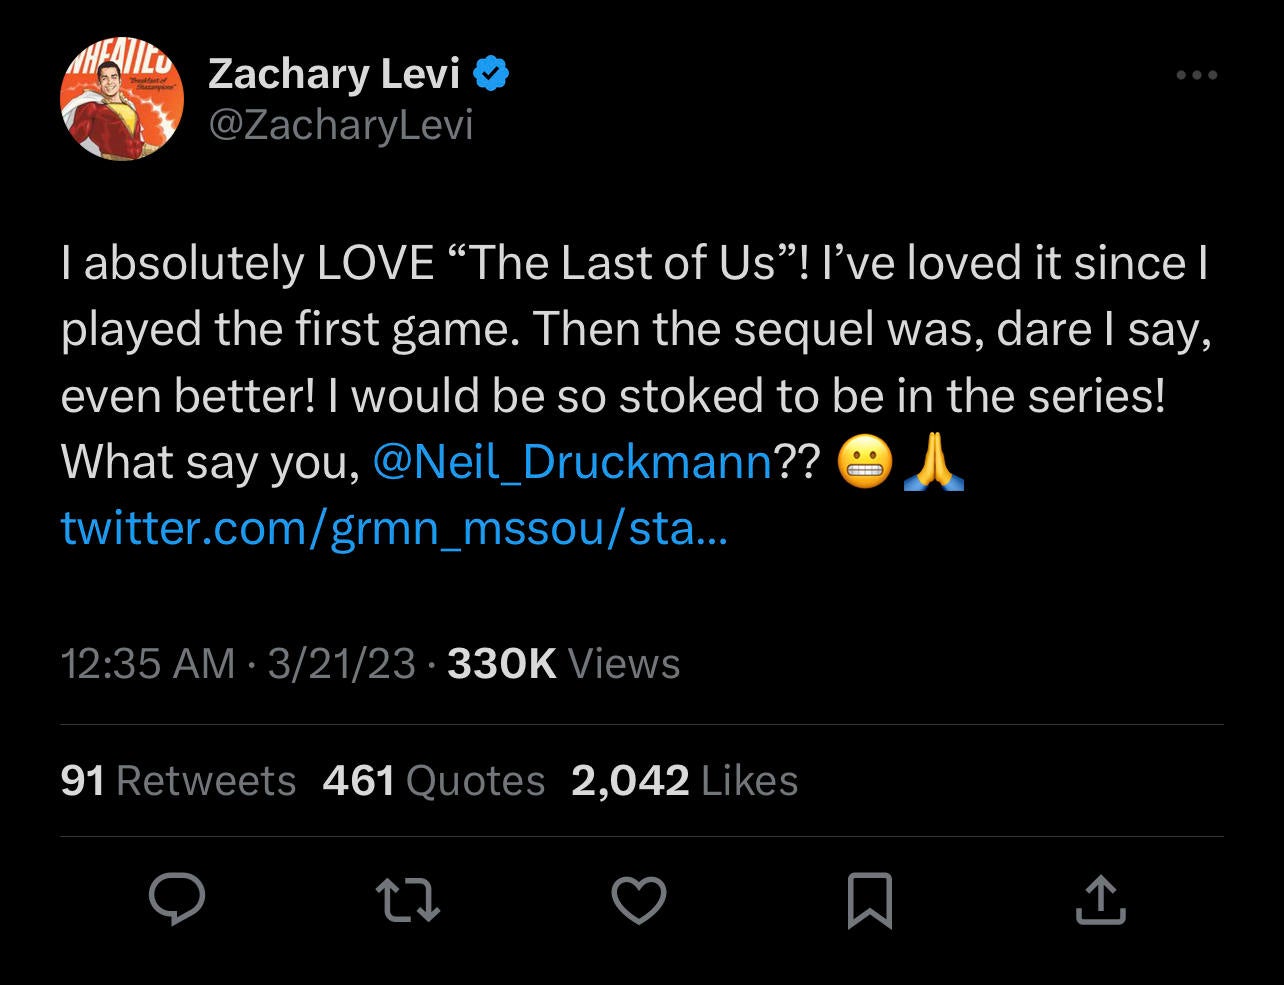Bookmark this tweet
Screen dimensions: 1284x985
(870, 901)
